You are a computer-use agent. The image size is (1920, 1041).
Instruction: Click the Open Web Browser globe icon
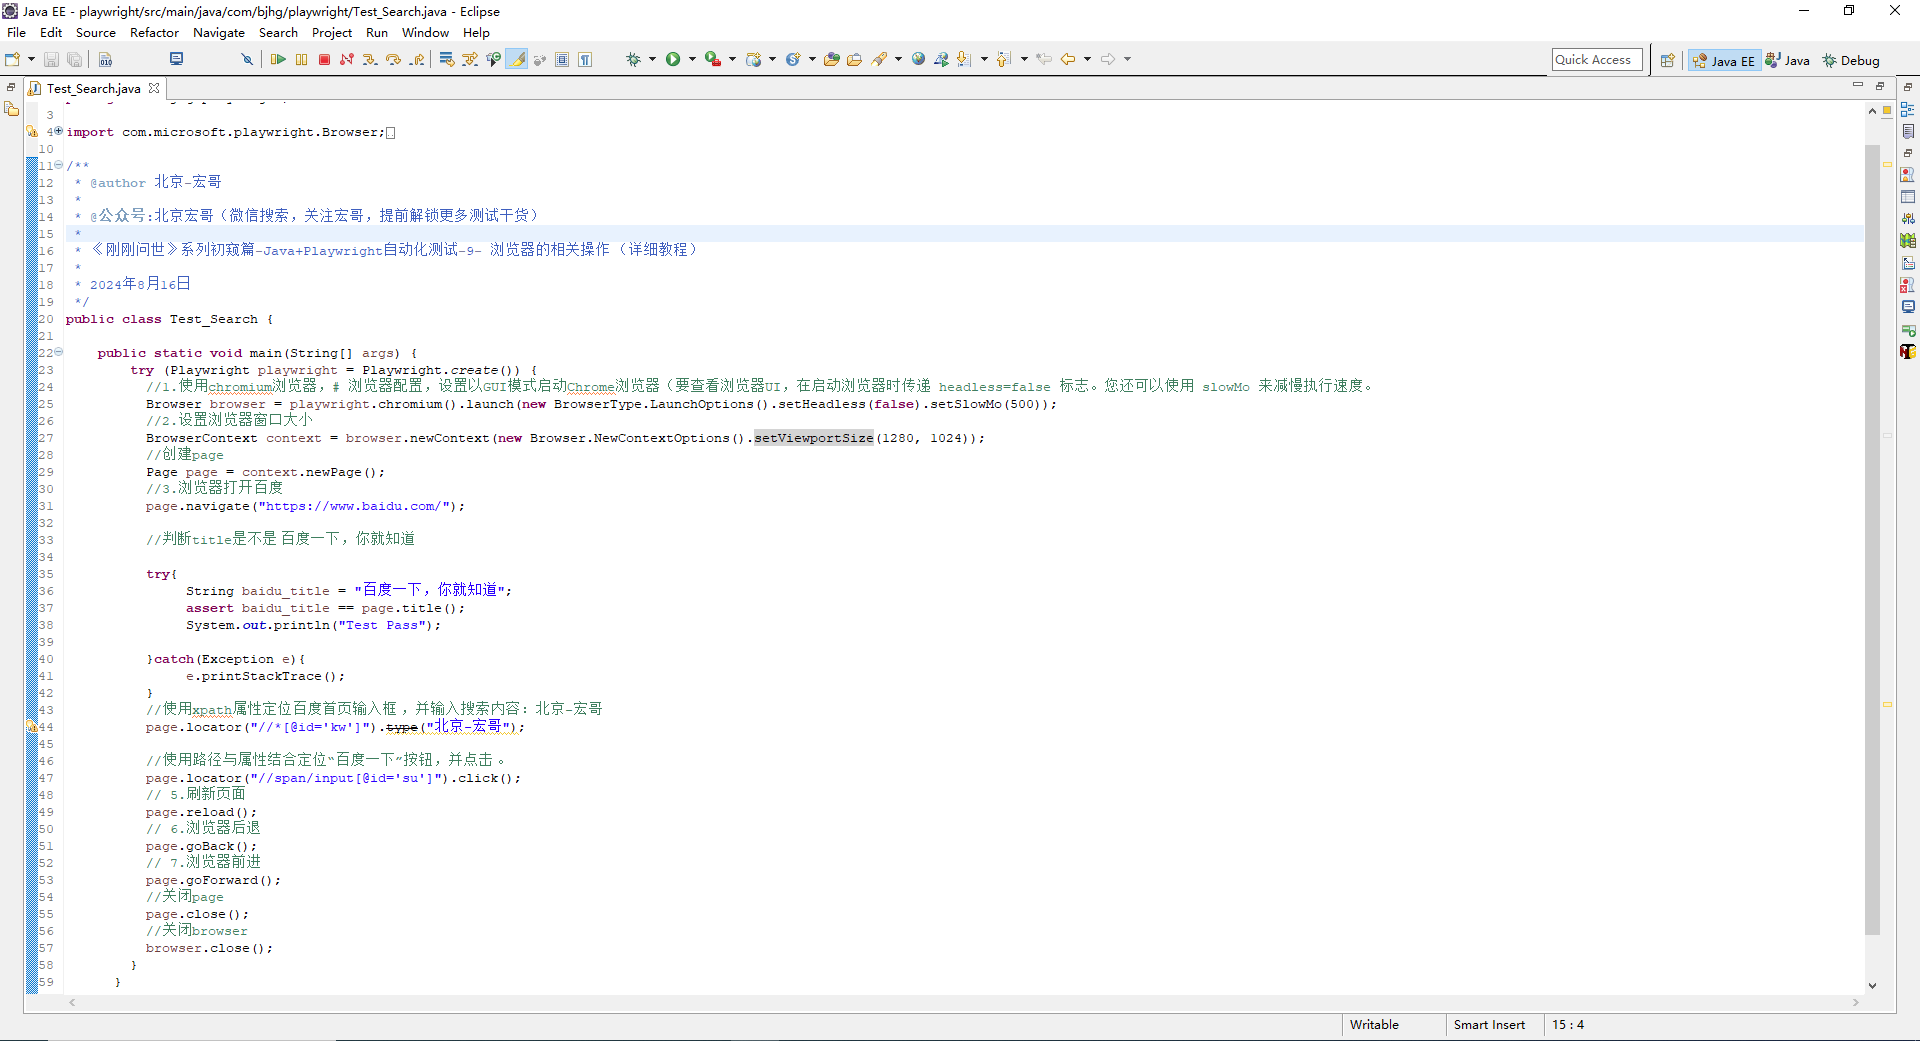pos(918,60)
